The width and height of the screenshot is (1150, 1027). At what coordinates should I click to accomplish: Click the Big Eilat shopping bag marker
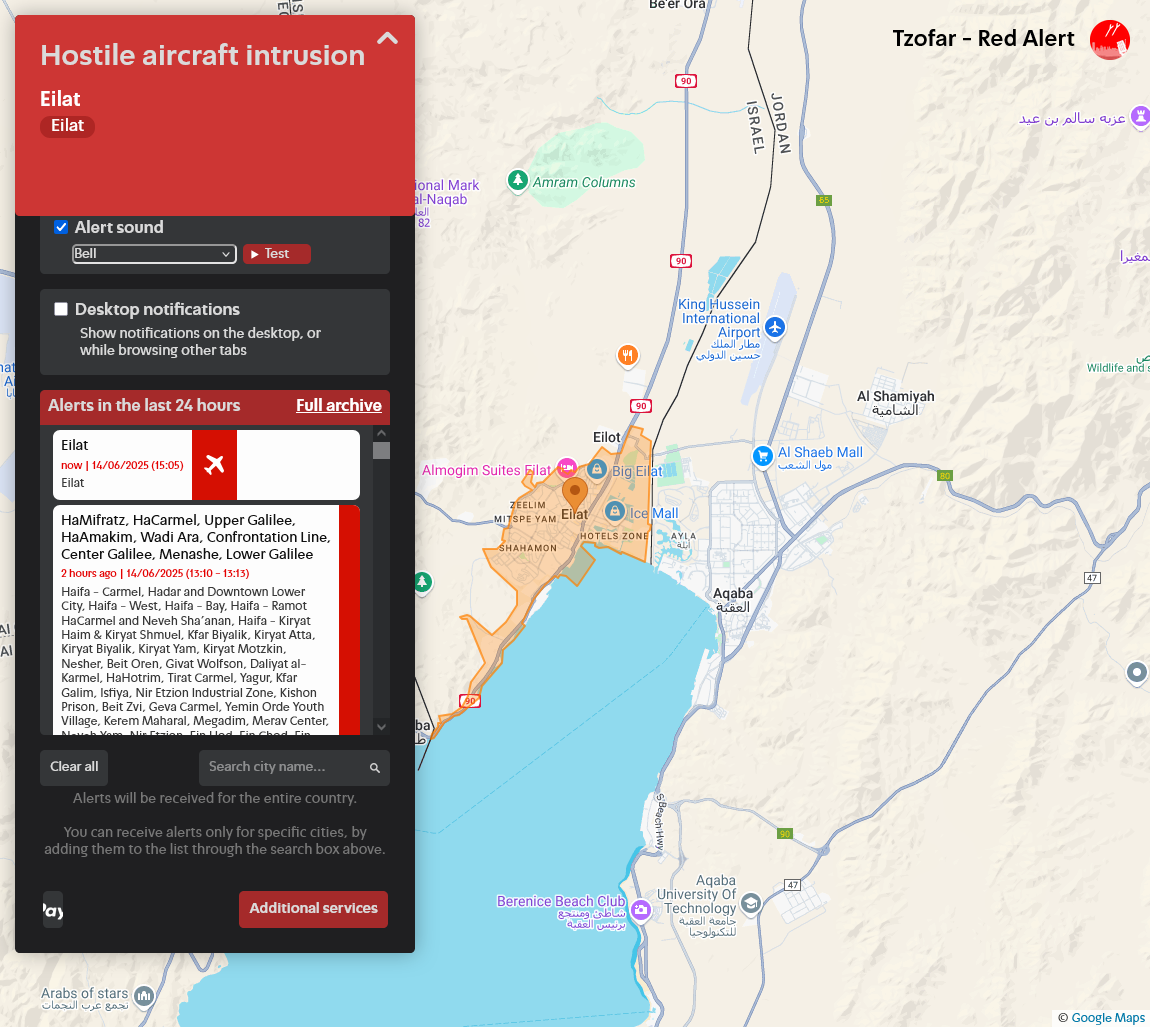[597, 469]
